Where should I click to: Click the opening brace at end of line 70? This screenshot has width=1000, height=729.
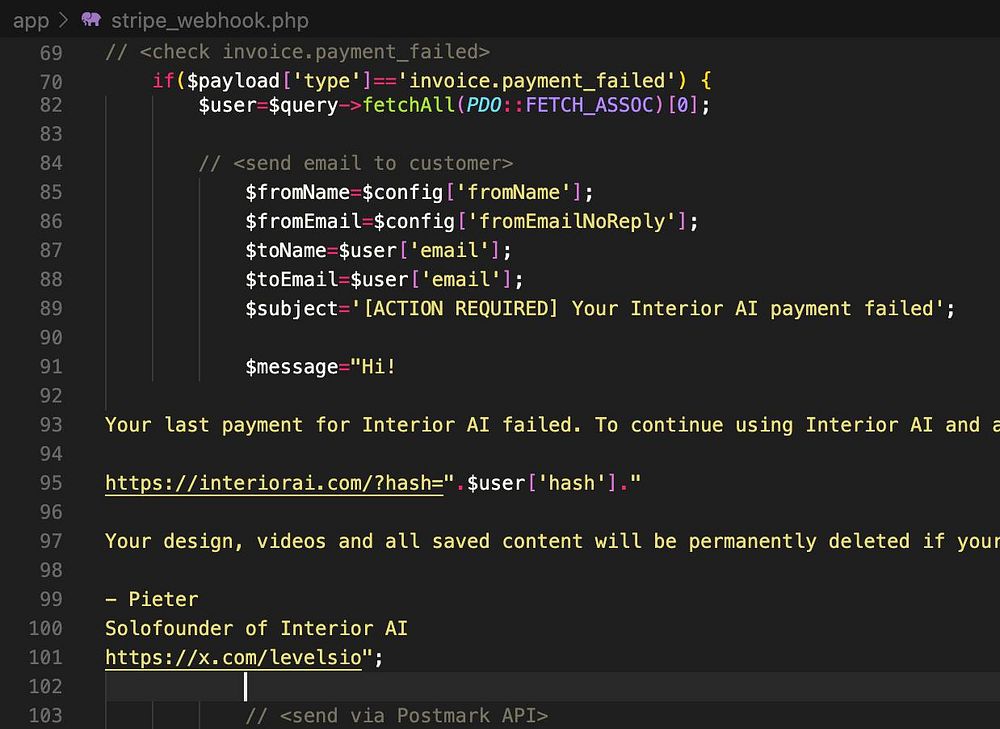[705, 81]
